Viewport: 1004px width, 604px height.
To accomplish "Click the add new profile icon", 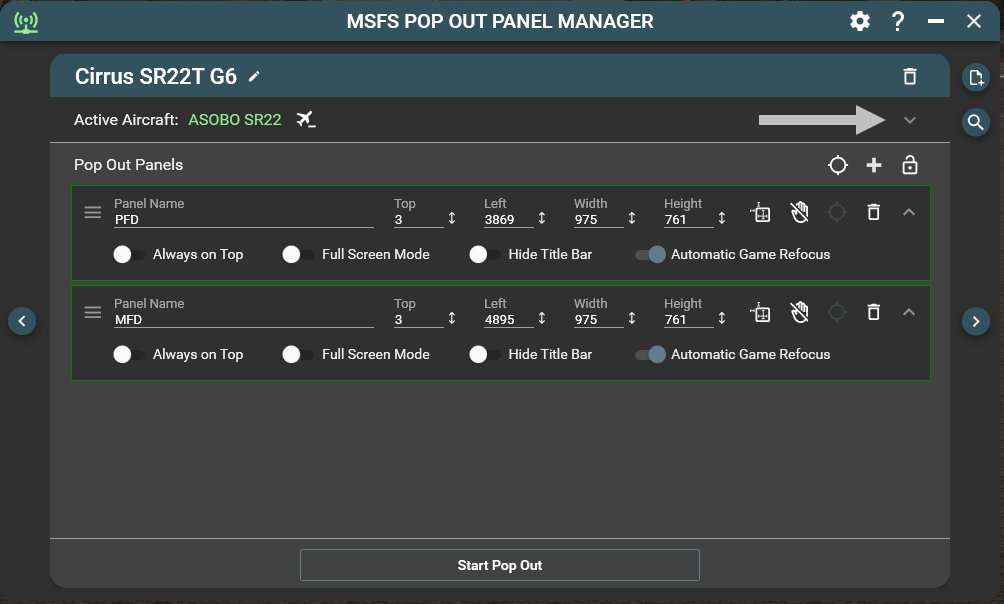I will tap(975, 77).
